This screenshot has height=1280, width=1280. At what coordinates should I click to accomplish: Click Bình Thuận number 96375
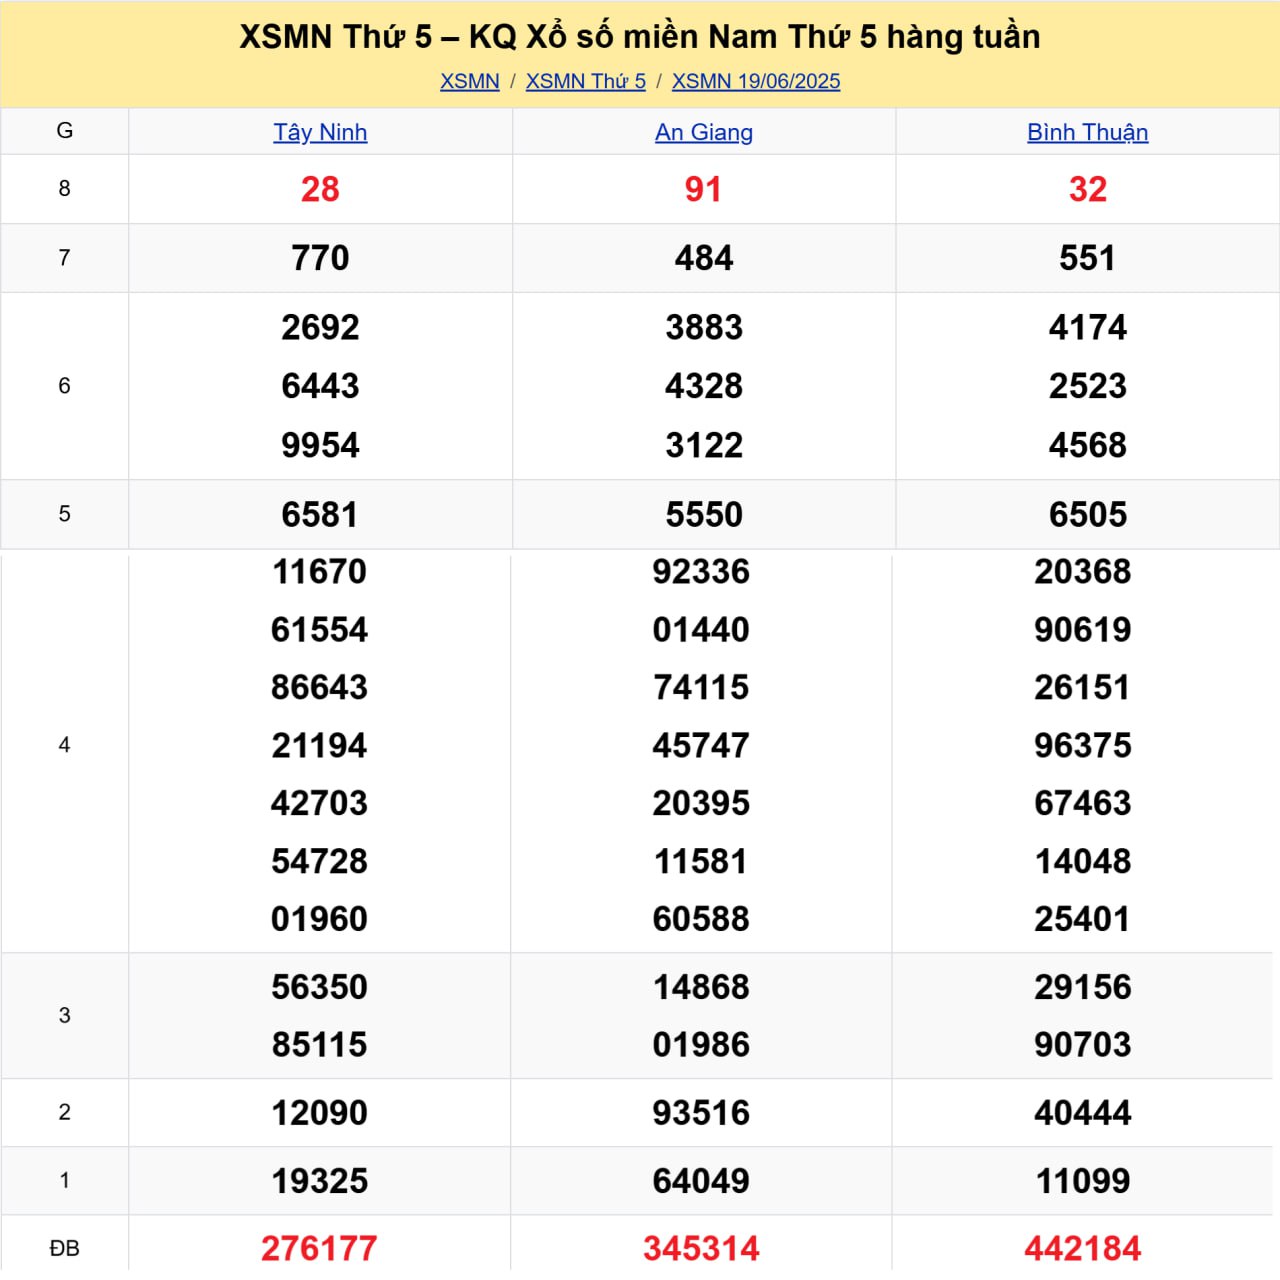coord(1083,746)
